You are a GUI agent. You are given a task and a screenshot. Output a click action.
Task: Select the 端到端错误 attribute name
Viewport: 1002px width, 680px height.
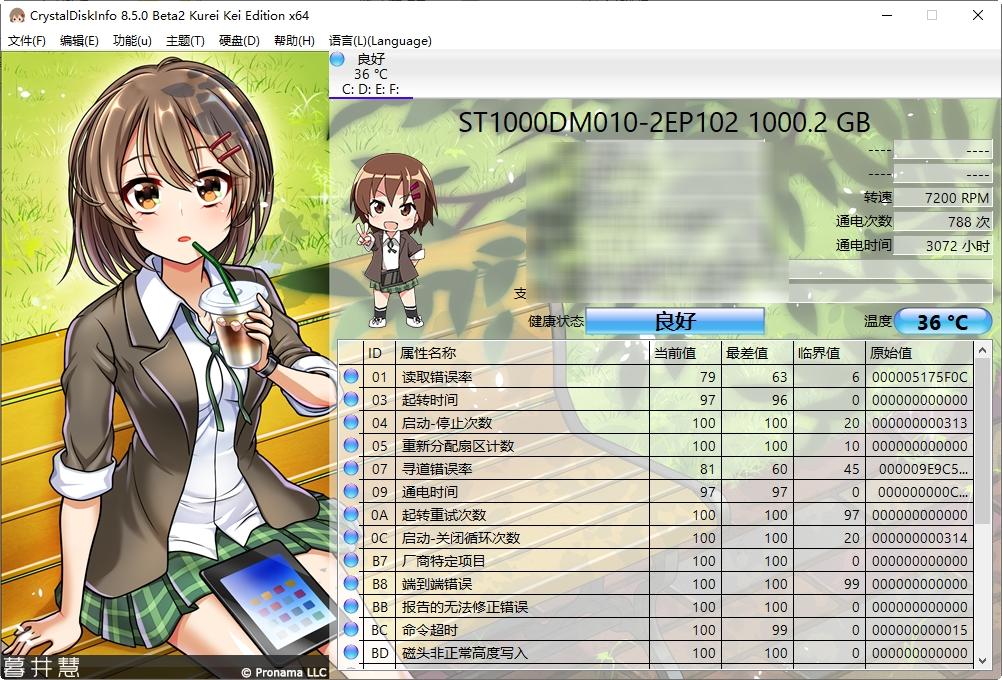[437, 584]
